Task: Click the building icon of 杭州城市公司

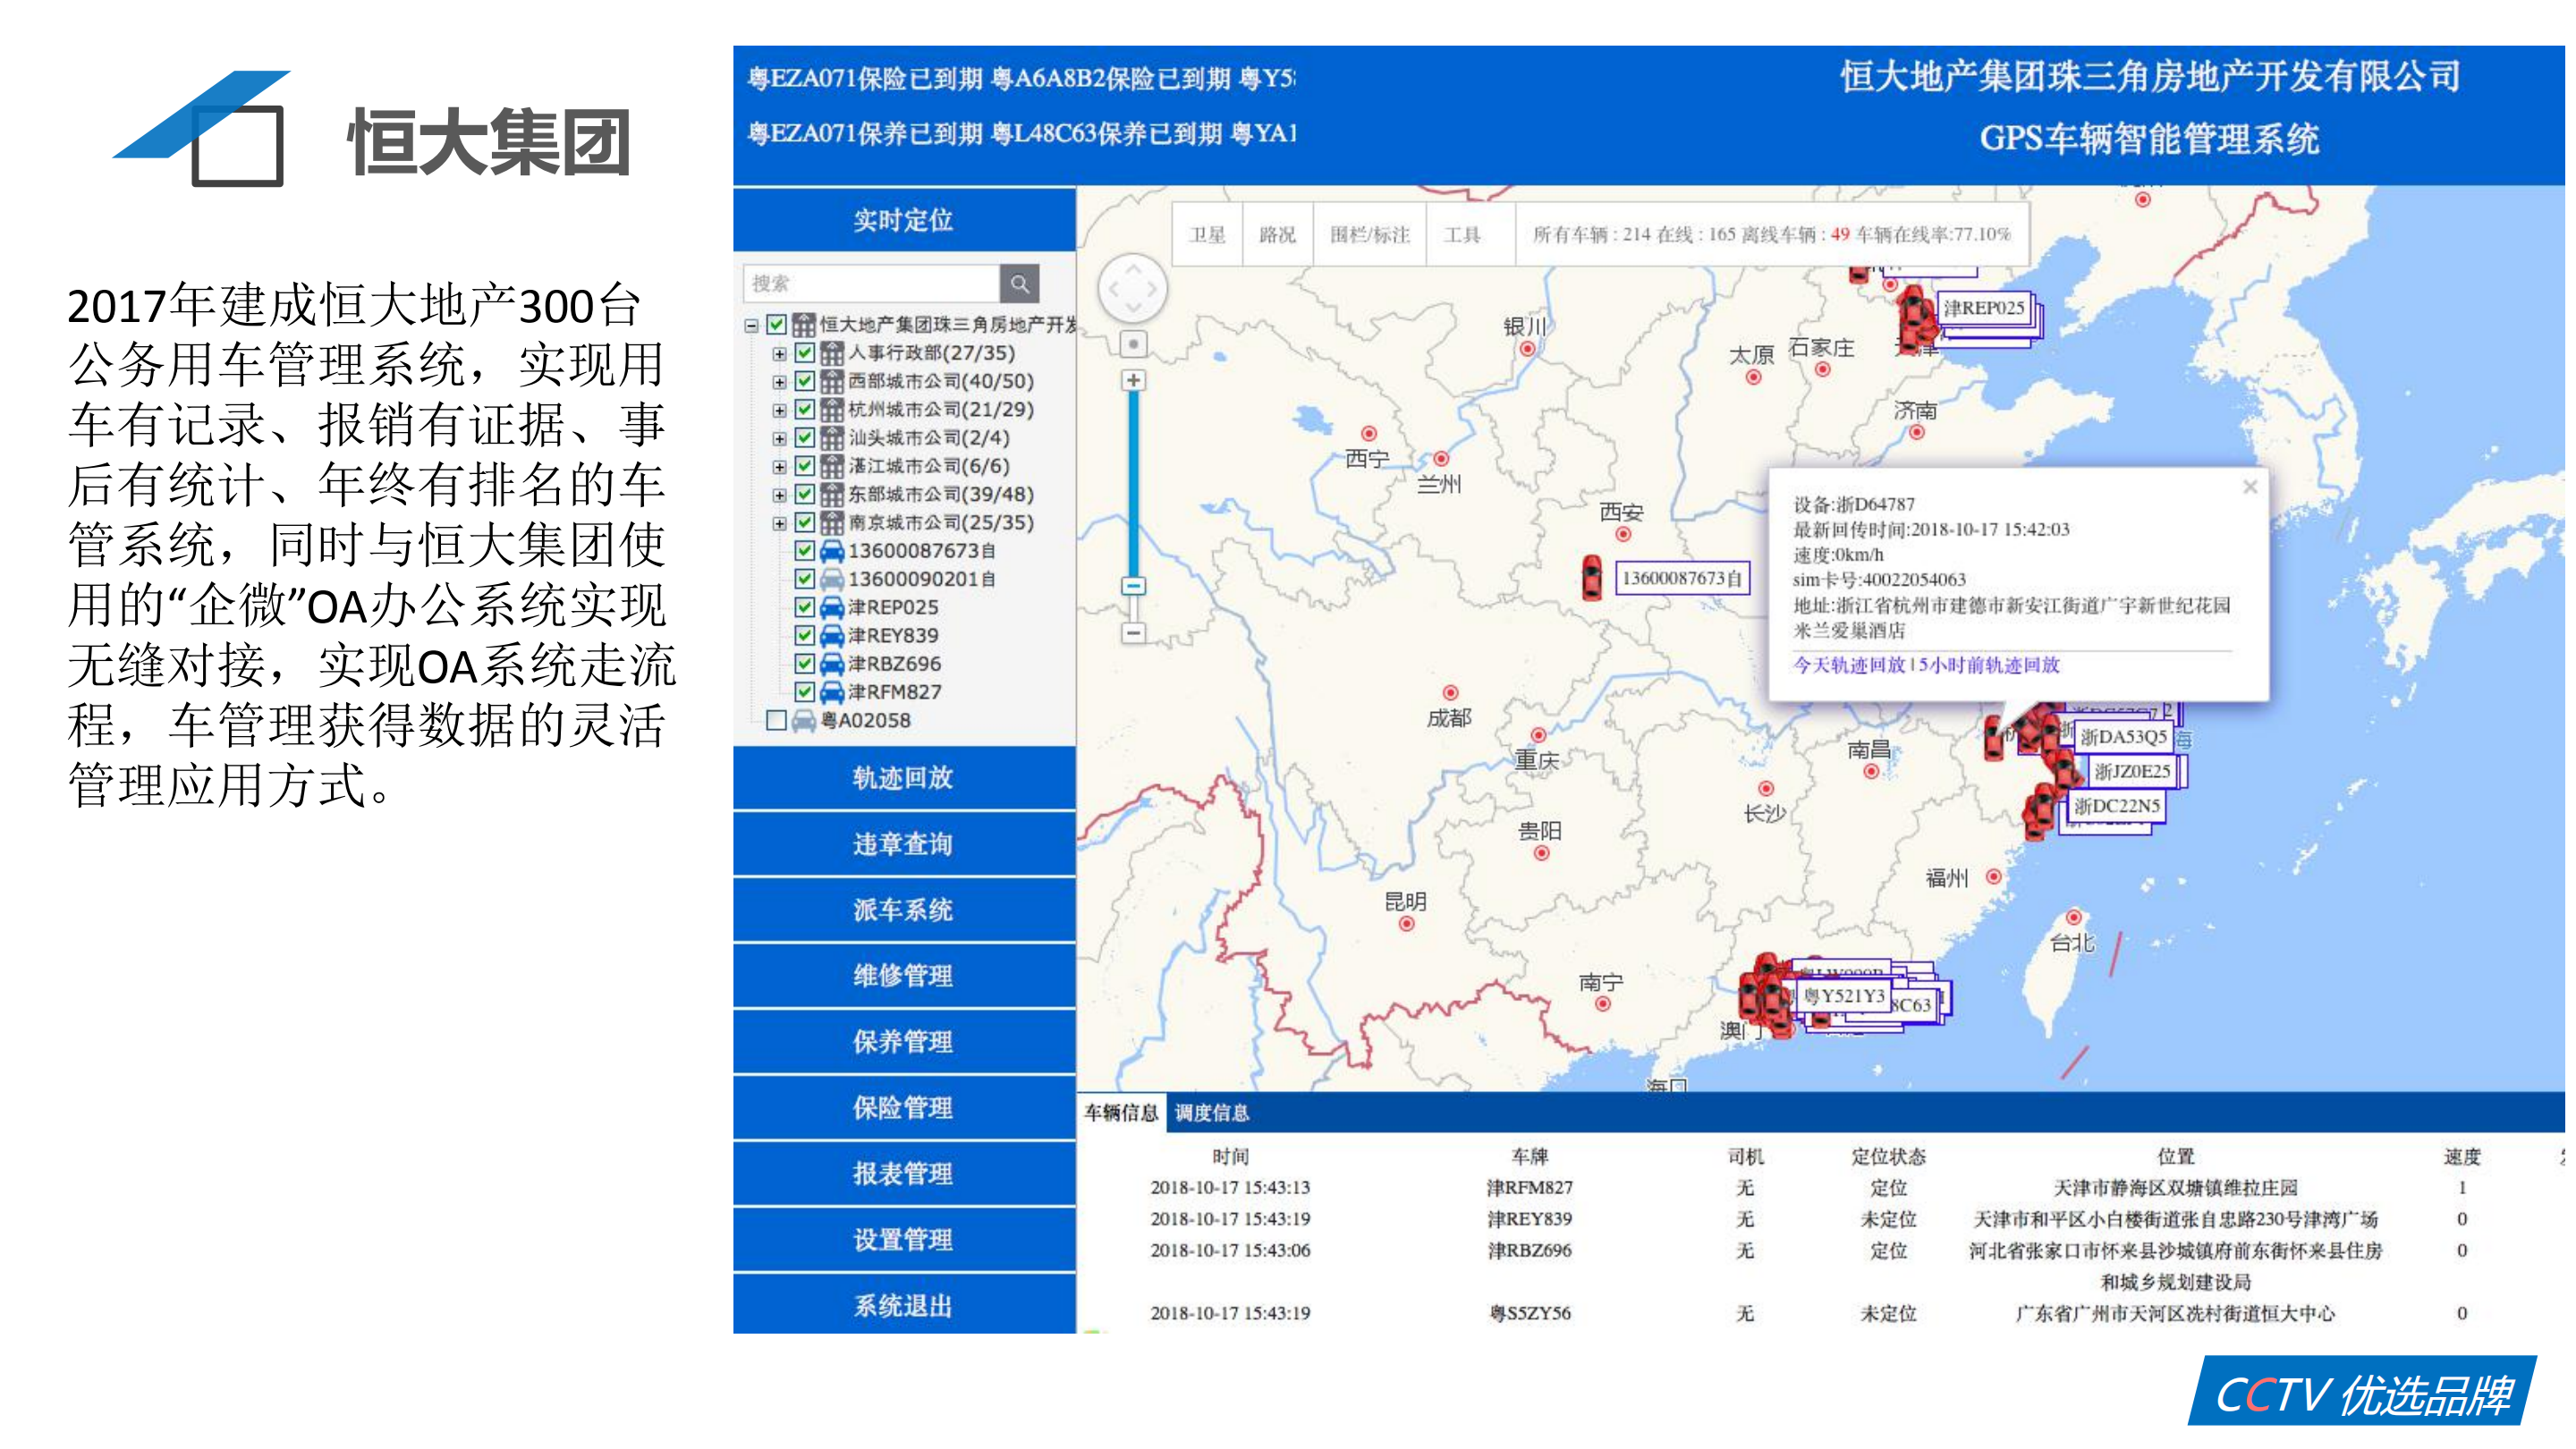Action: [x=832, y=409]
